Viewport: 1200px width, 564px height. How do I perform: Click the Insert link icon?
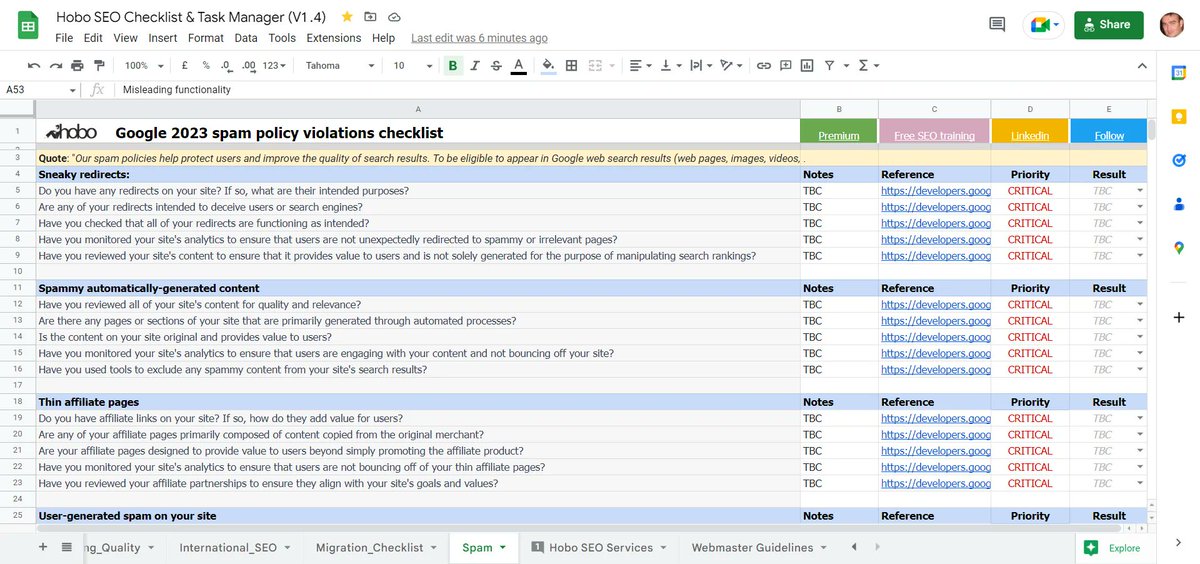(763, 66)
